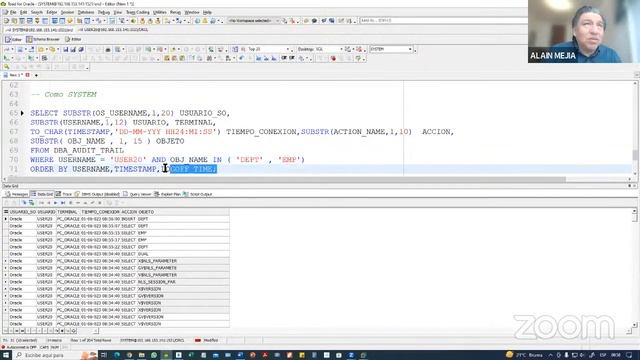Click the Autocommit is OFF status indicator
The height and width of the screenshot is (360, 640).
pos(19,347)
